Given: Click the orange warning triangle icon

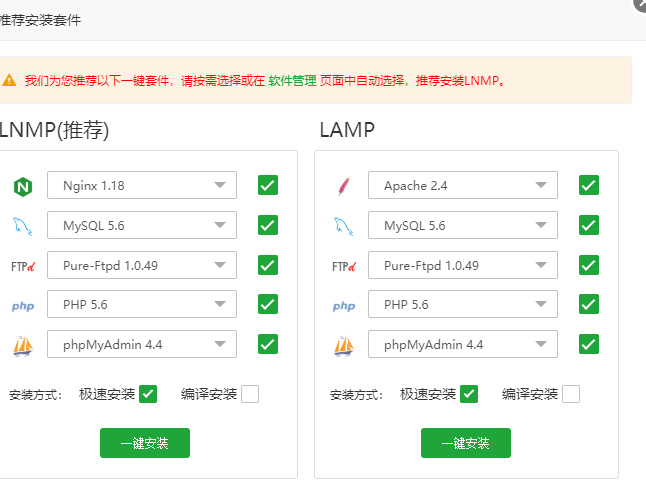Looking at the screenshot, I should 9,80.
